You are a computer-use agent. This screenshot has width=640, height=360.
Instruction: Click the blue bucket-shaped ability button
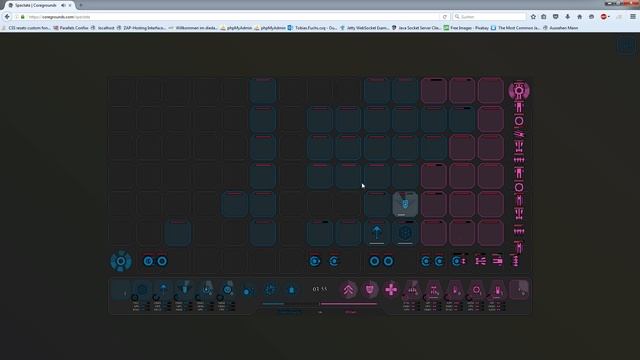pyautogui.click(x=291, y=290)
